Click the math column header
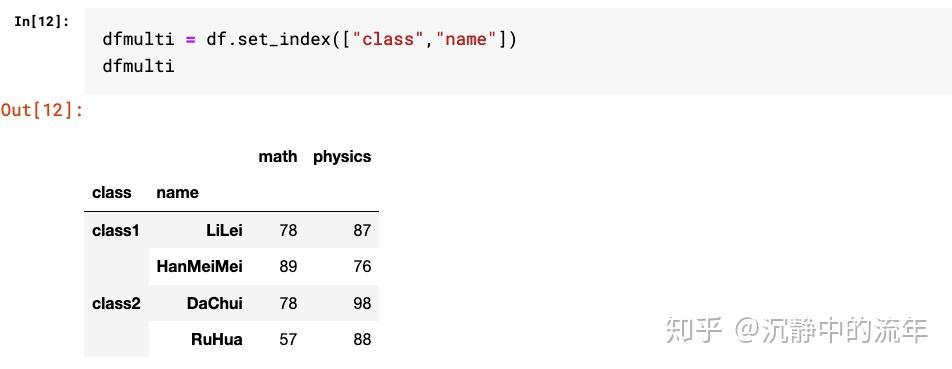Viewport: 952px width, 369px height. tap(277, 157)
